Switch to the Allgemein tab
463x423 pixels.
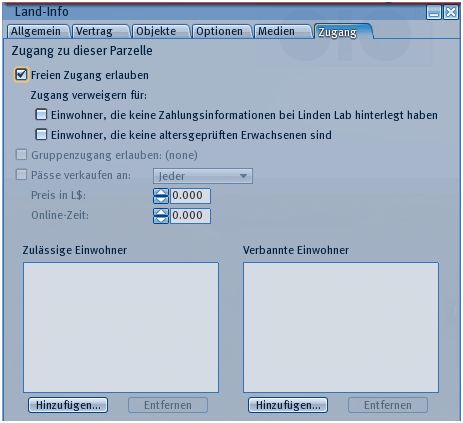click(x=38, y=31)
